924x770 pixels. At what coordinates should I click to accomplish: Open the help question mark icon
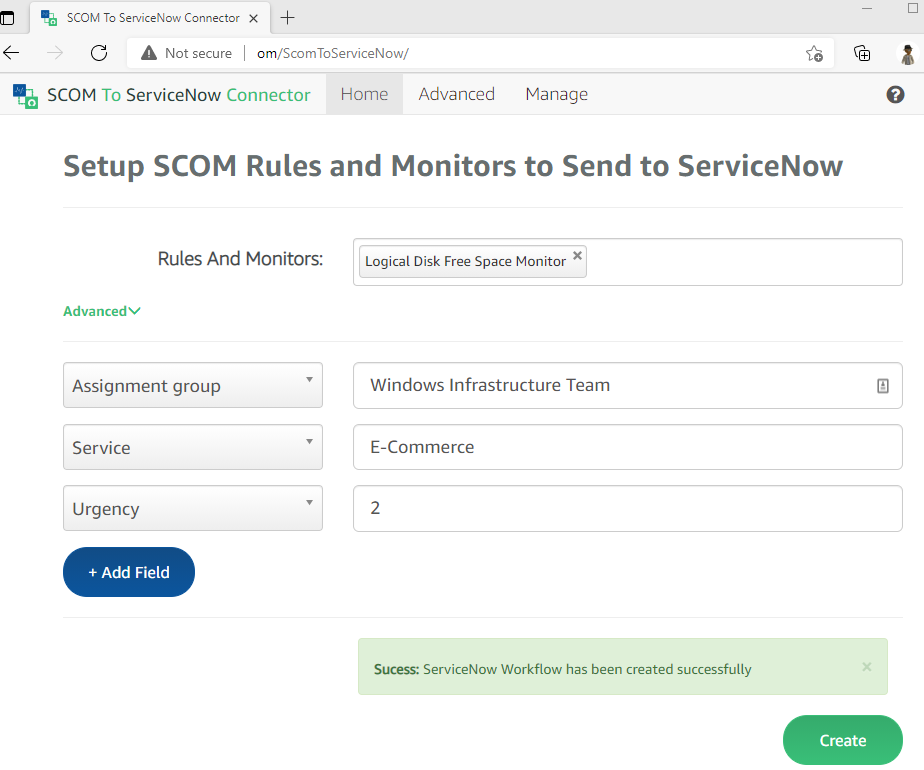pyautogui.click(x=895, y=94)
